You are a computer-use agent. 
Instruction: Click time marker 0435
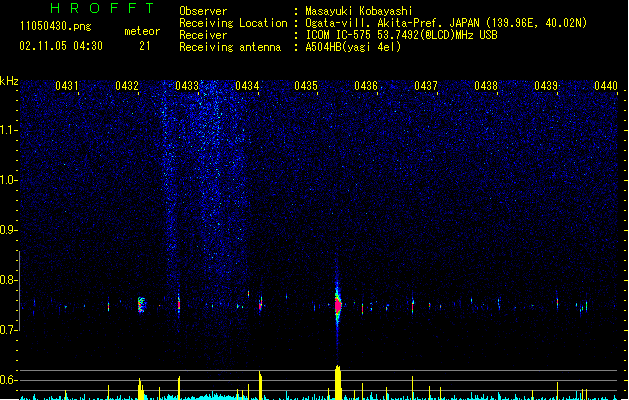coord(306,86)
